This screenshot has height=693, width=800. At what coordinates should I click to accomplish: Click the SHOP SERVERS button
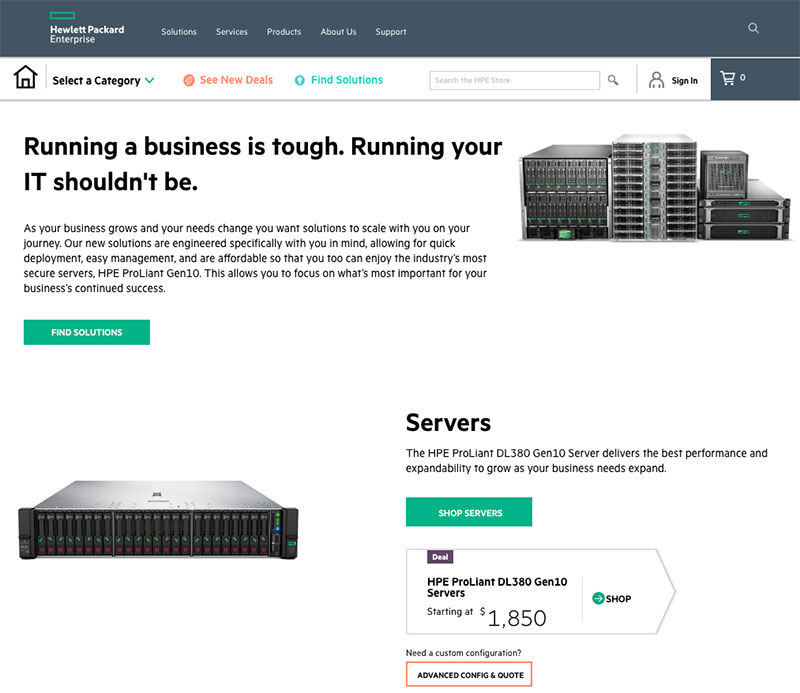[469, 512]
